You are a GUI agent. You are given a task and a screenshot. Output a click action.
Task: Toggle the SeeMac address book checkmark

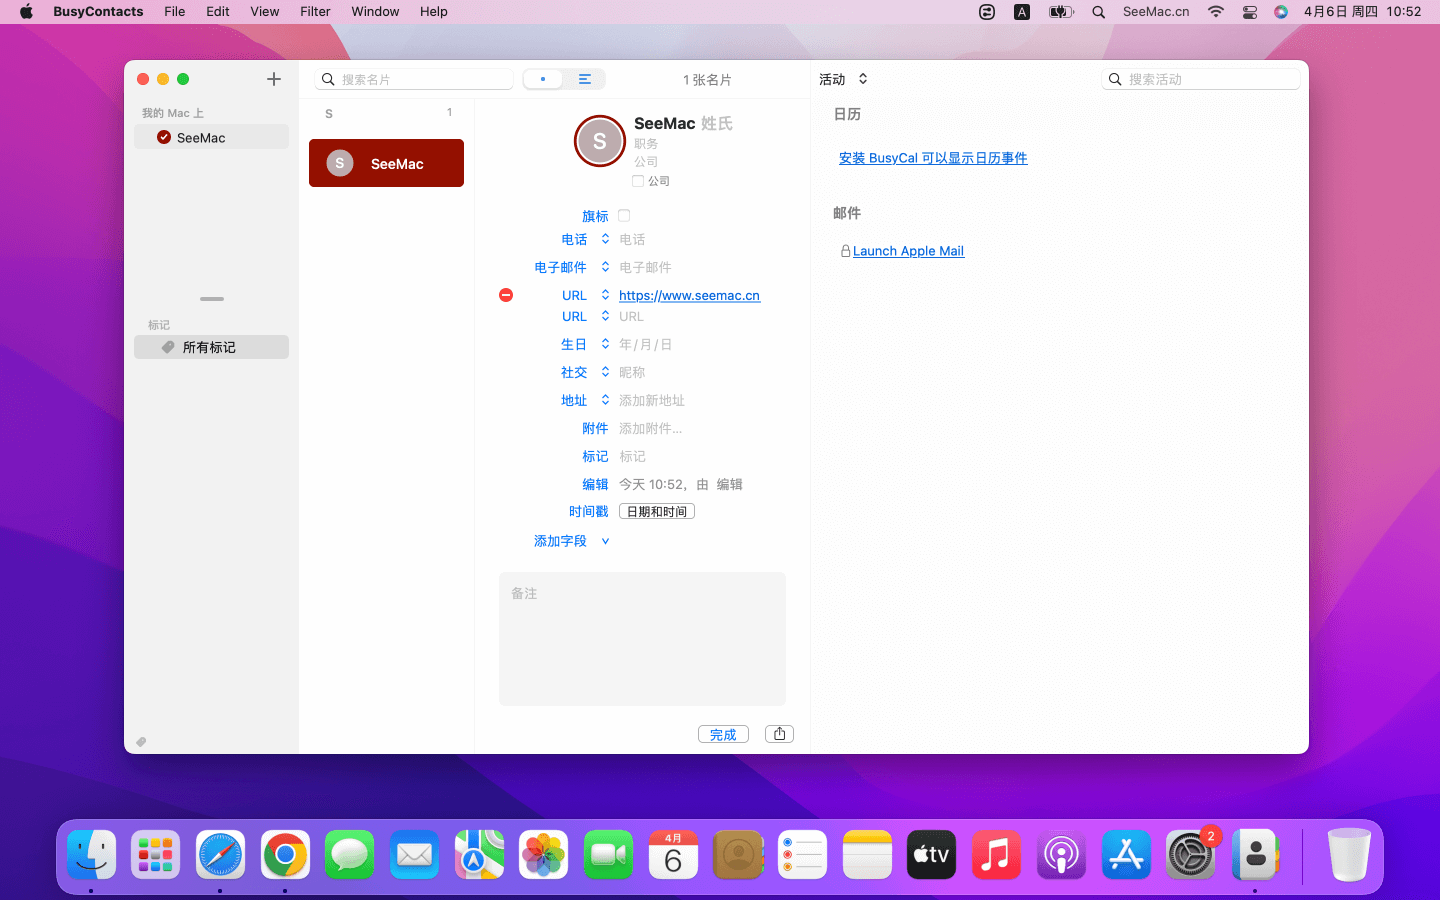click(x=164, y=138)
